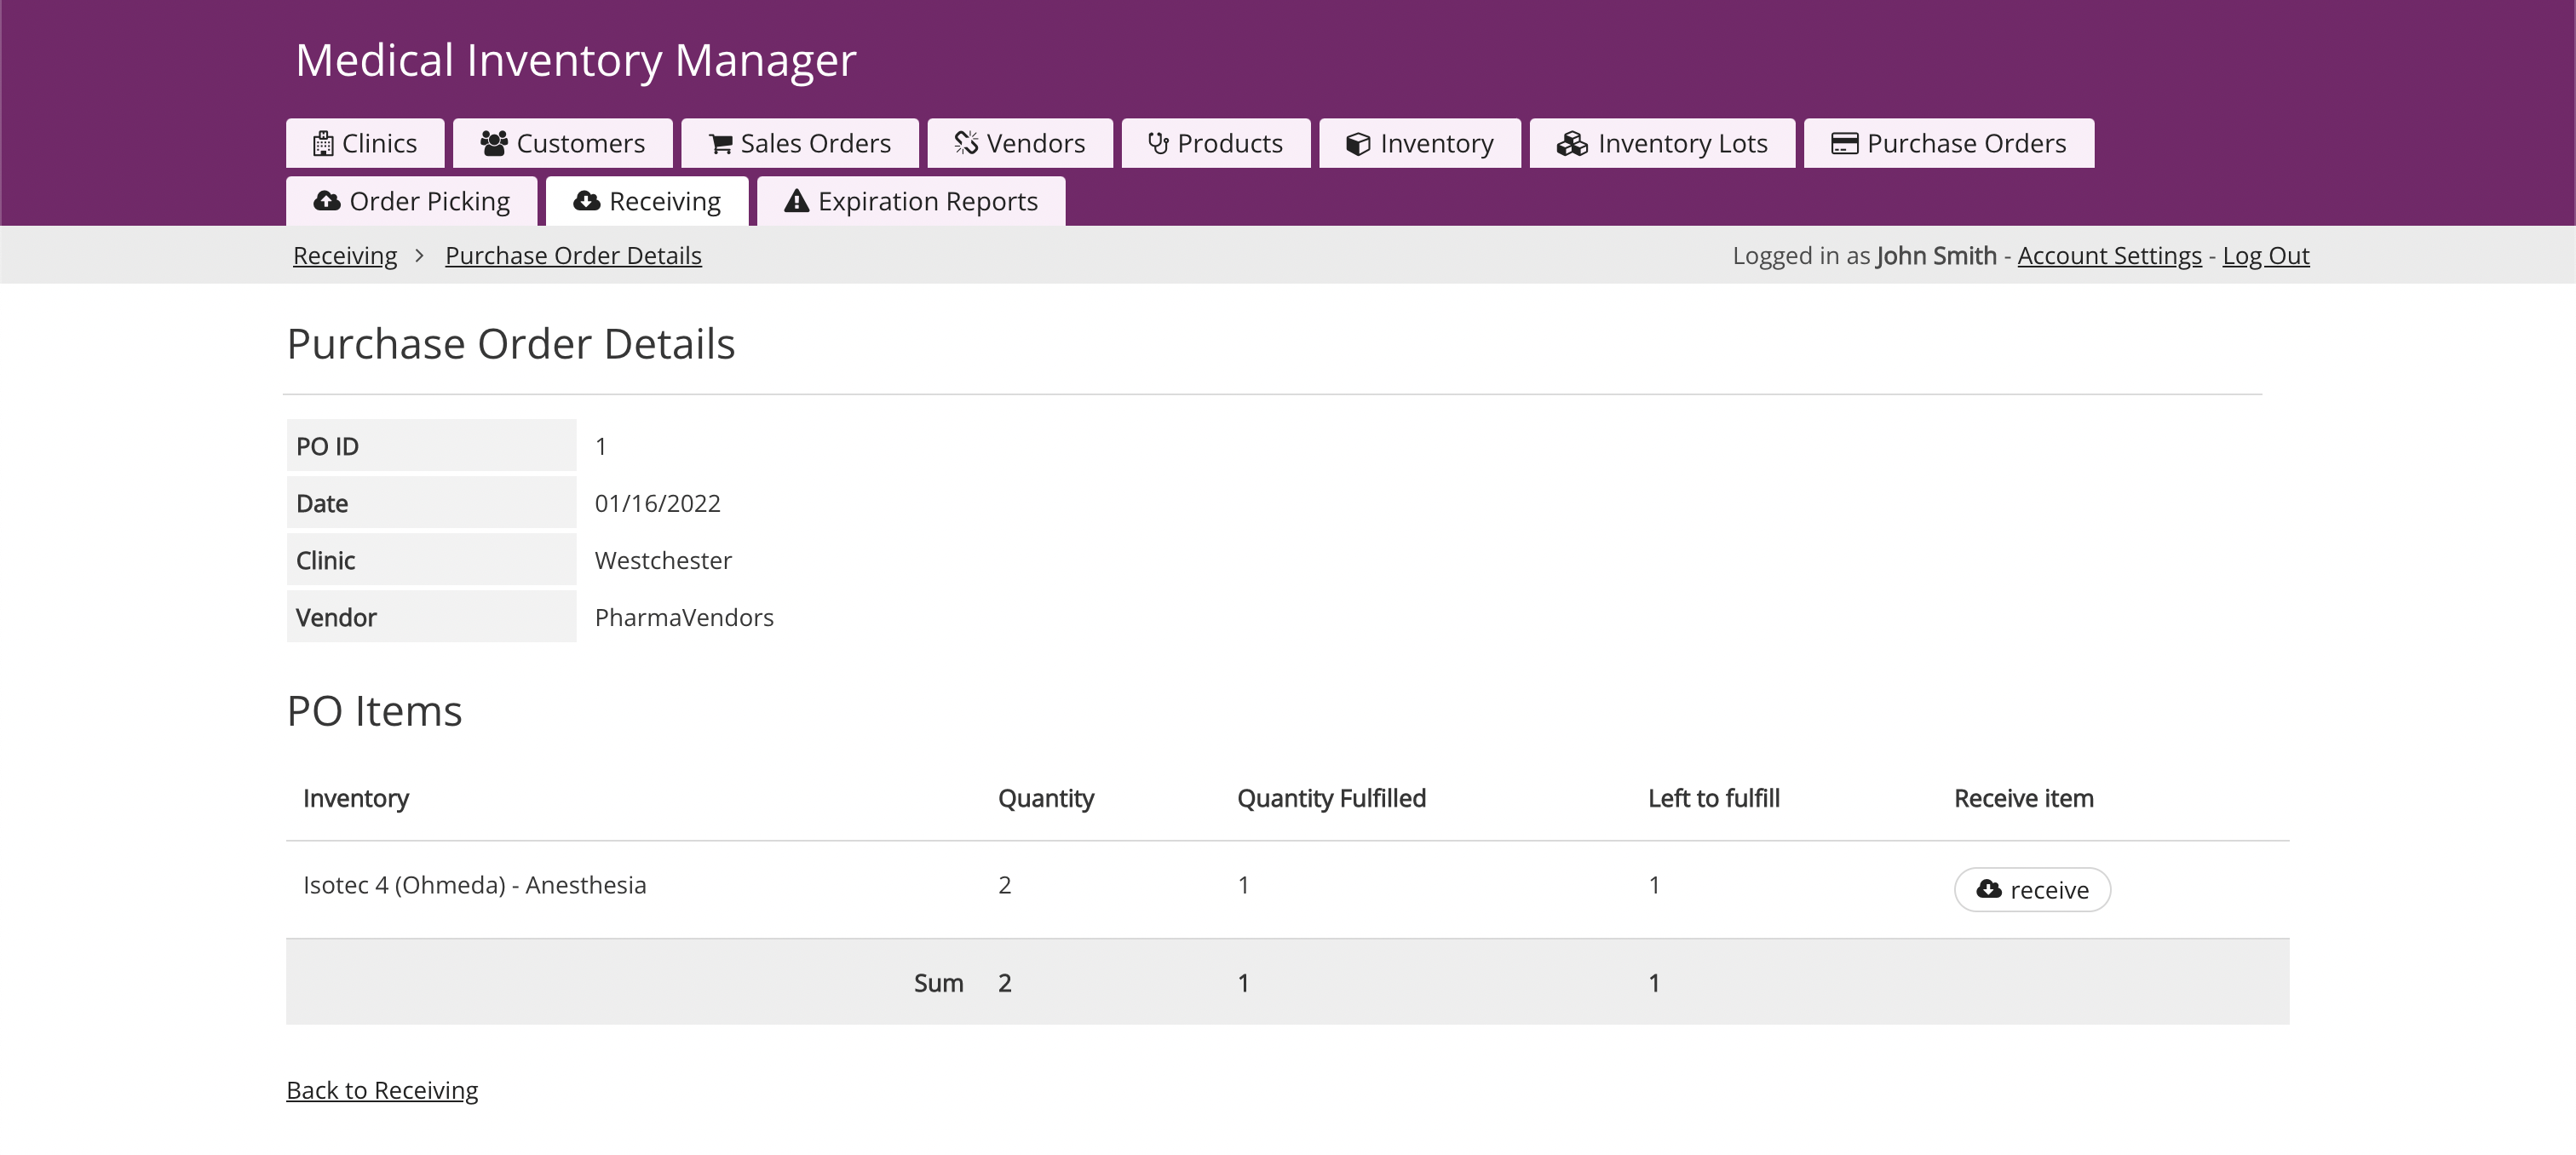The height and width of the screenshot is (1155, 2576).
Task: Click the Products stethoscope icon
Action: pos(1158,144)
